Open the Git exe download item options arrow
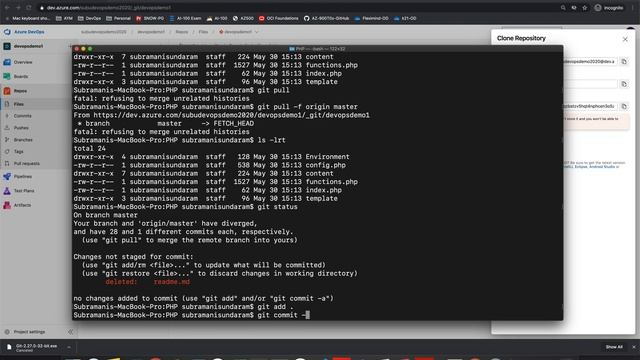 69,347
